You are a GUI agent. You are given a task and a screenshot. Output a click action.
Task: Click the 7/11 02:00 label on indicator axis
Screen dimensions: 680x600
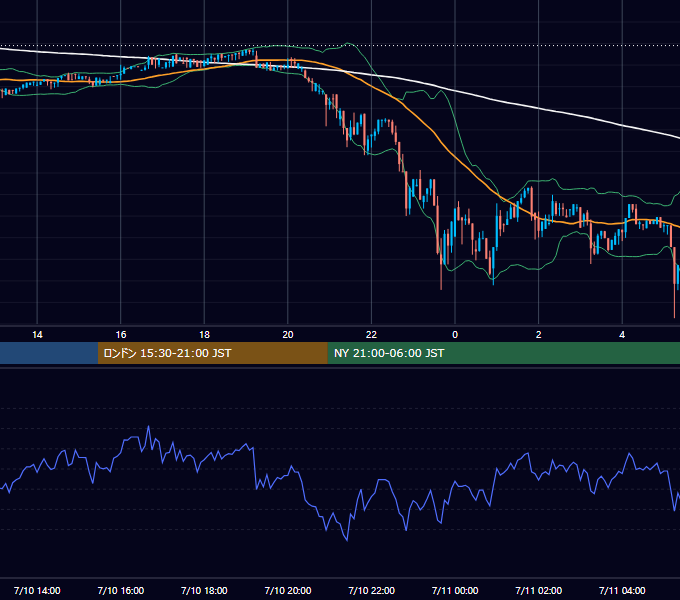(539, 590)
